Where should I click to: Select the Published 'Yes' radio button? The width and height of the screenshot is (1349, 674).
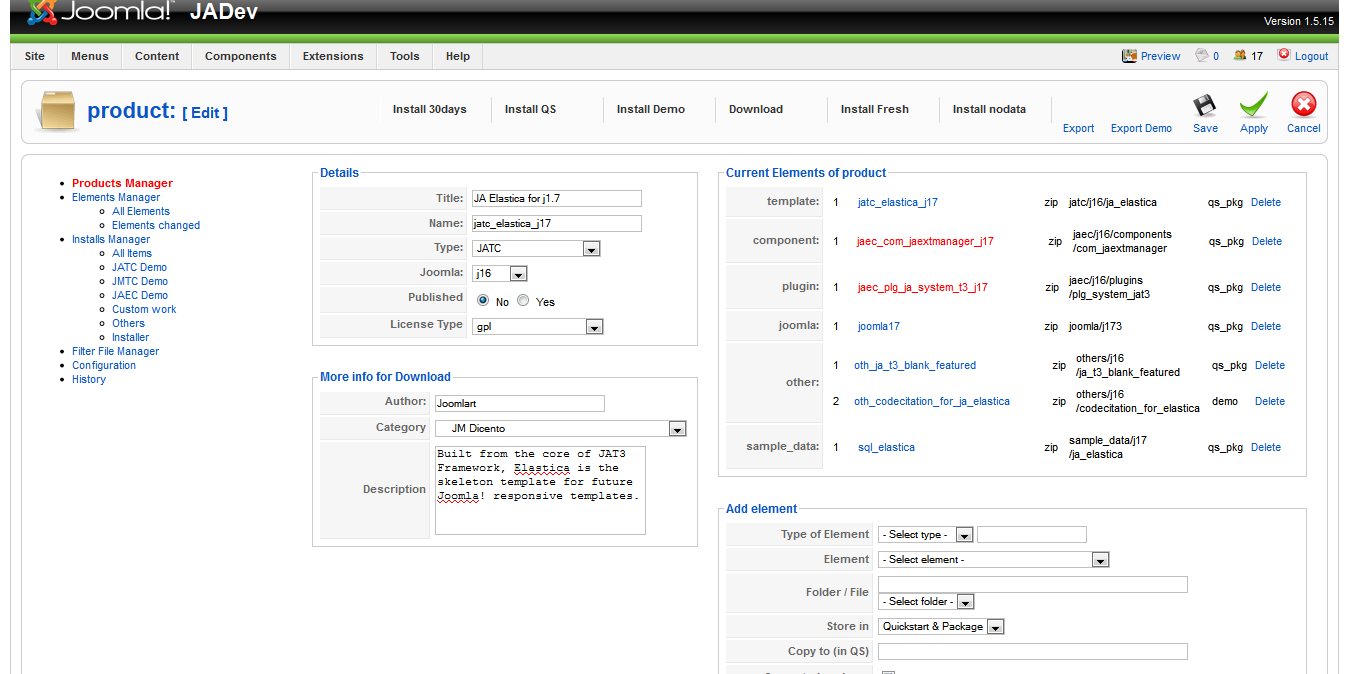coord(523,301)
